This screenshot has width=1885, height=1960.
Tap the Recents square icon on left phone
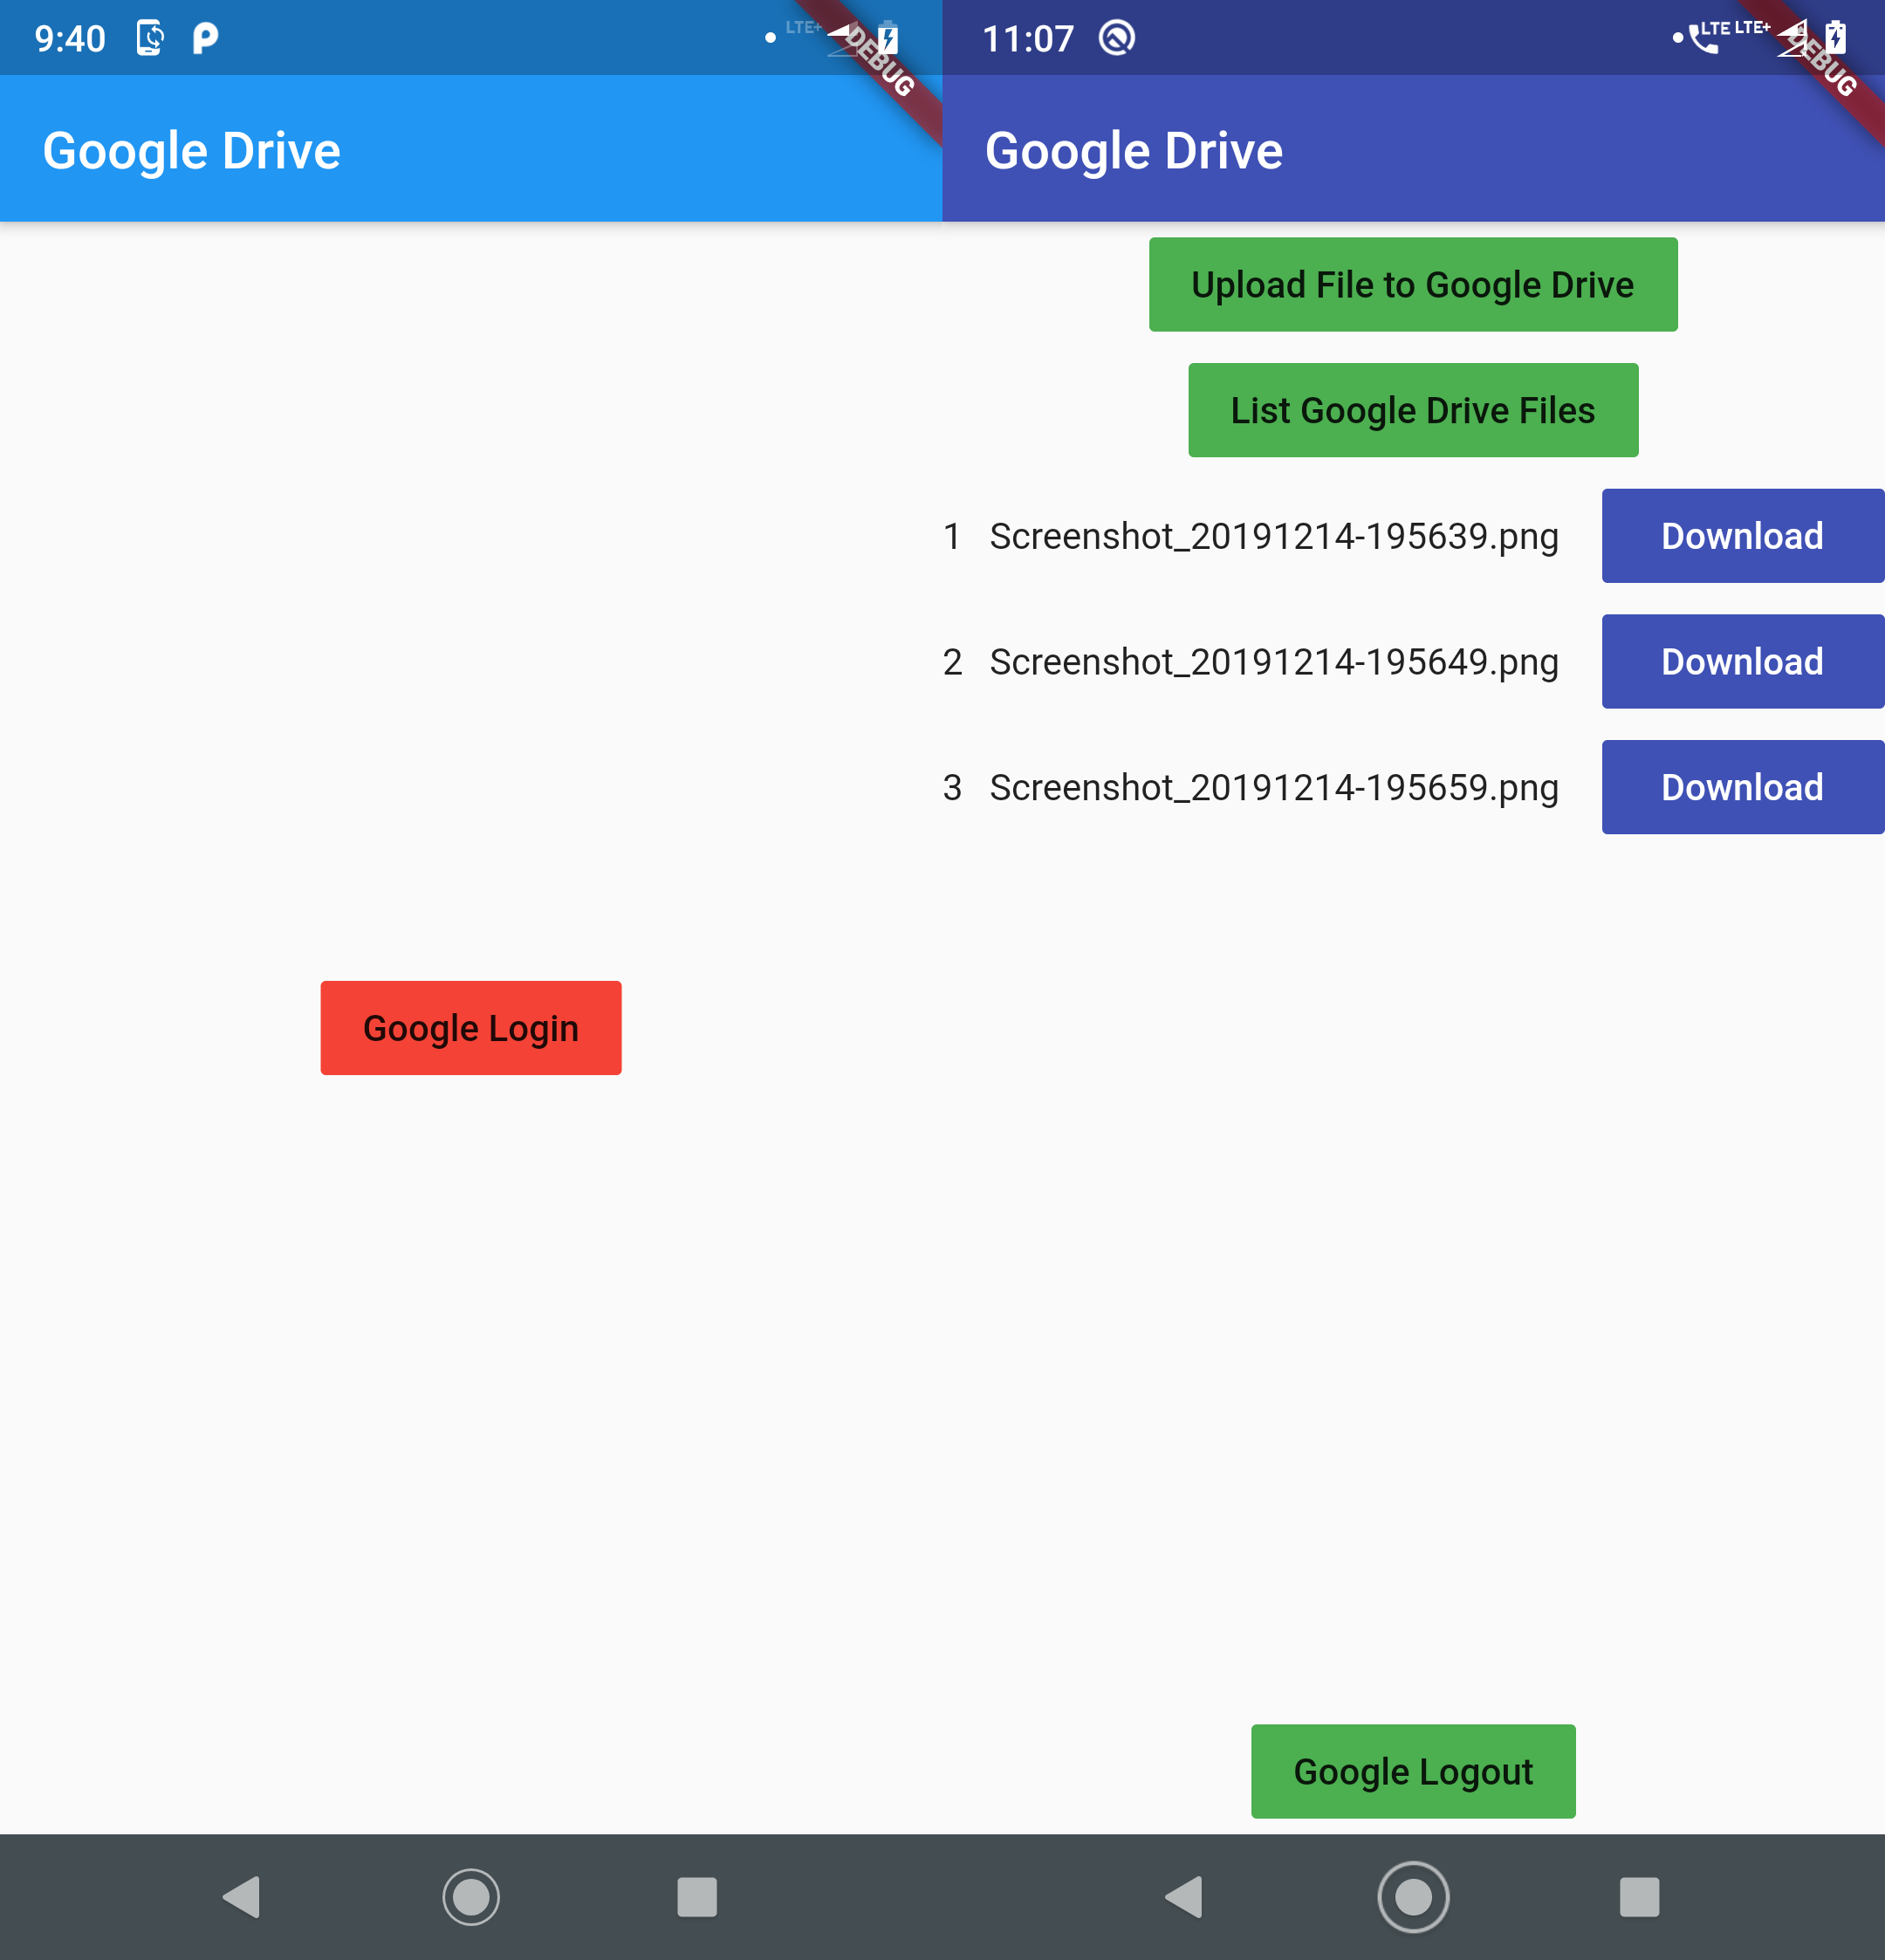697,1897
